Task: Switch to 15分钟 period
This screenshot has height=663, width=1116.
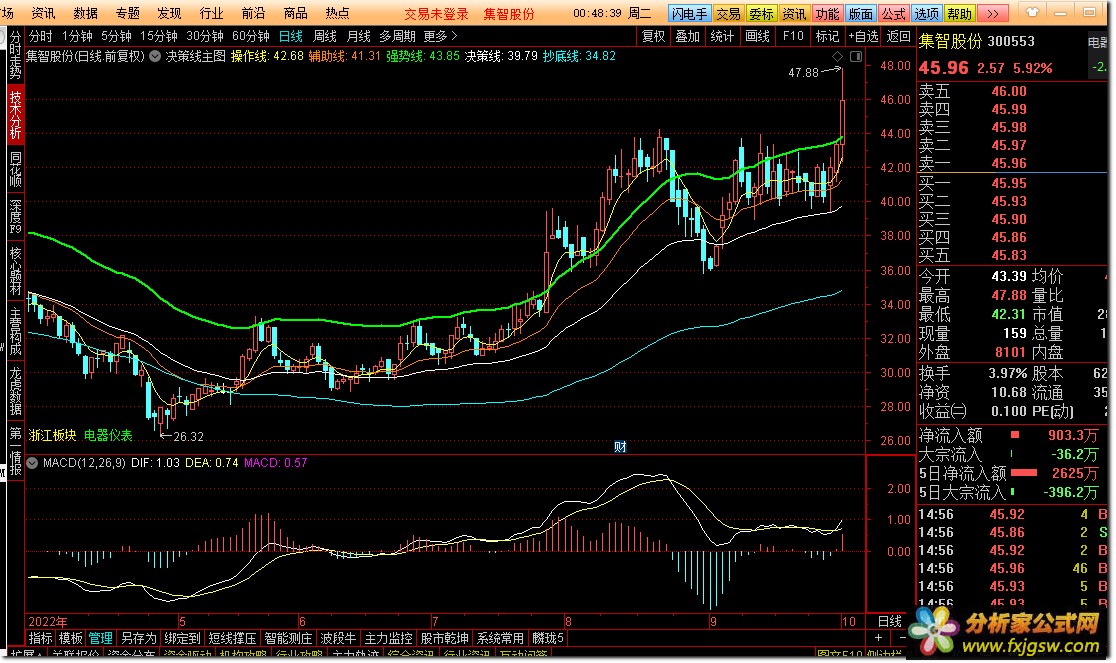Action: (x=159, y=36)
